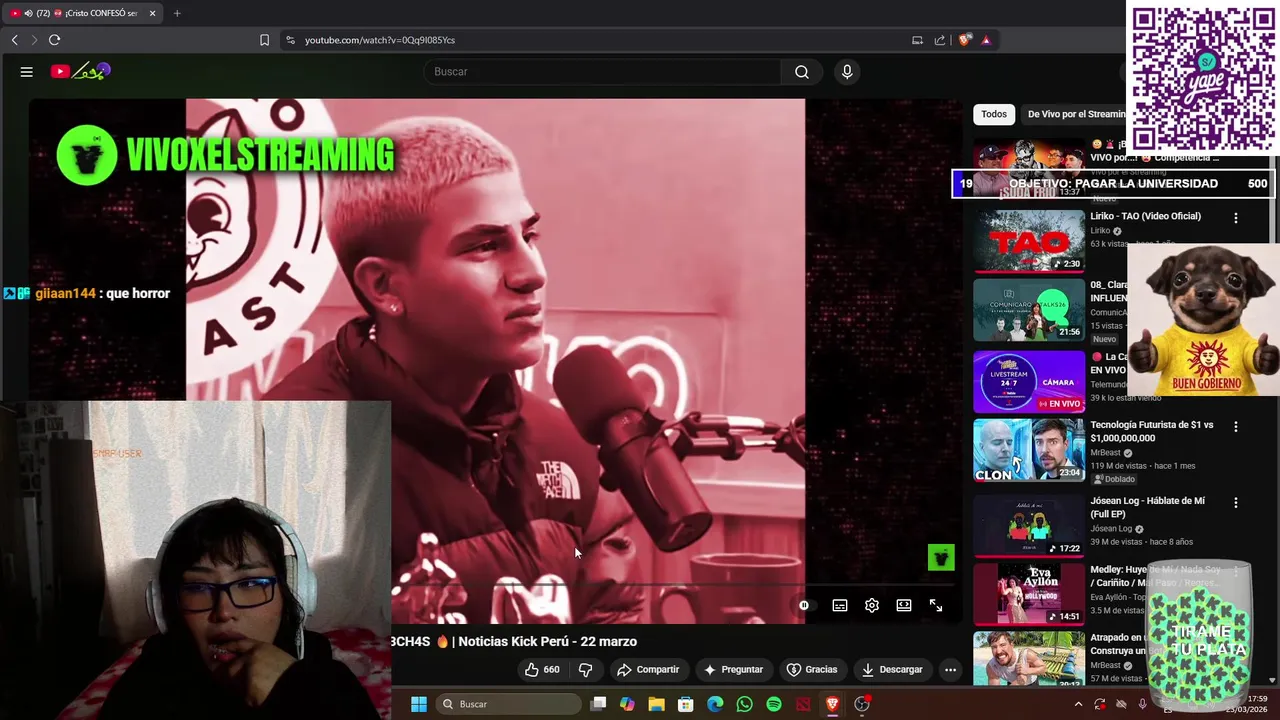Click the browser address bar URL
Image resolution: width=1280 pixels, height=720 pixels.
[x=380, y=40]
